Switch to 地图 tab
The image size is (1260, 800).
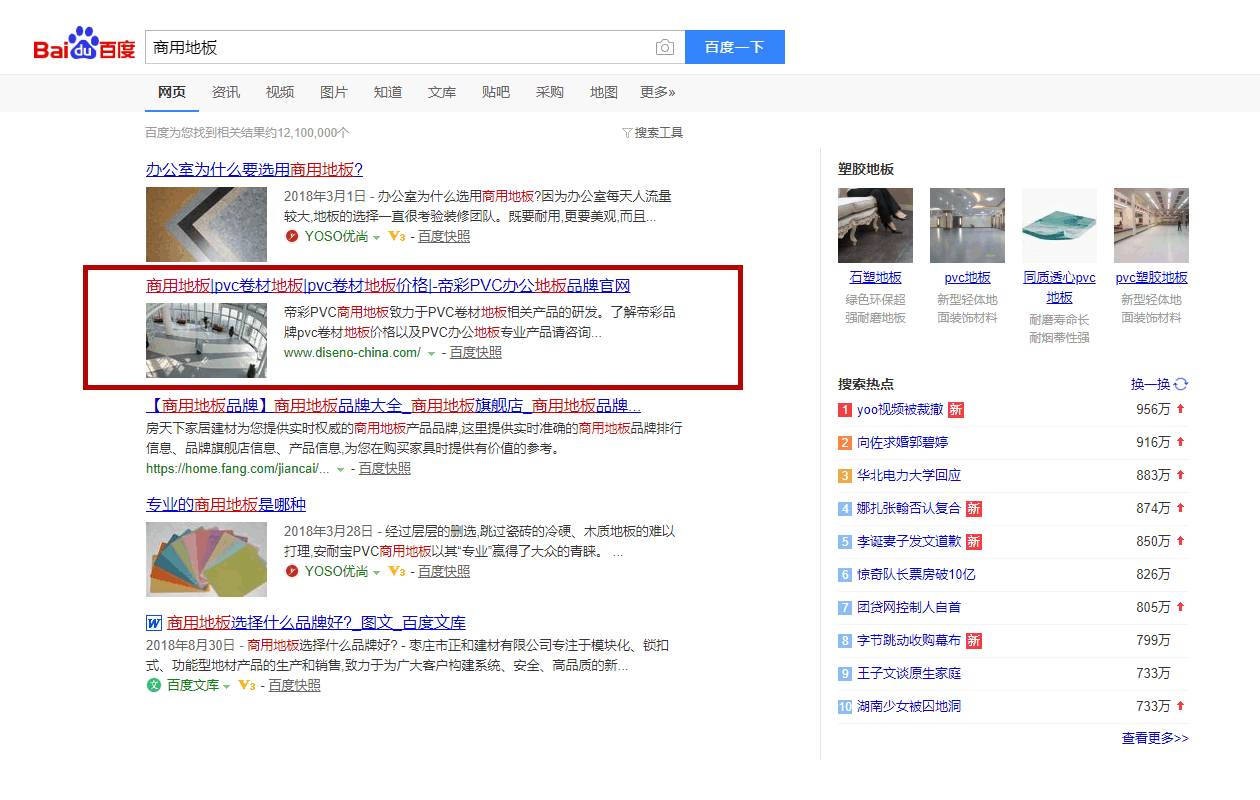pyautogui.click(x=604, y=92)
